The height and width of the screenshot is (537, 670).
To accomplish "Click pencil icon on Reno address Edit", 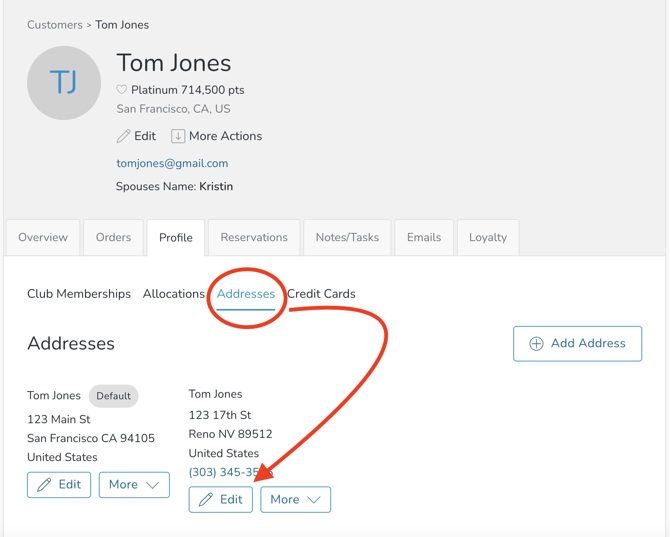I will pos(206,500).
